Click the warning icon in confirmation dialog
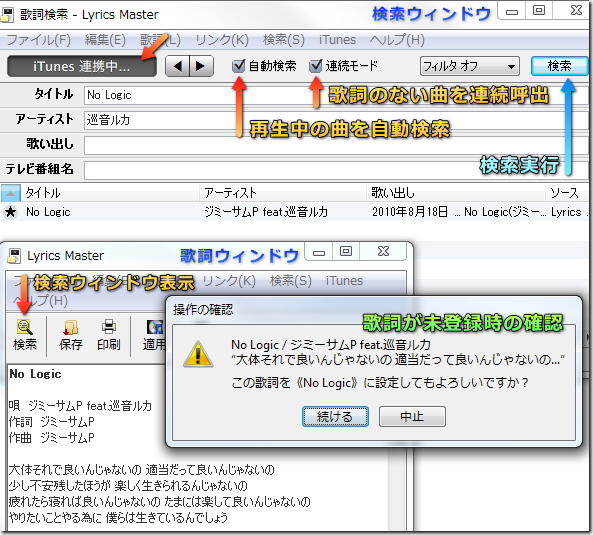This screenshot has height=535, width=593. tap(198, 354)
